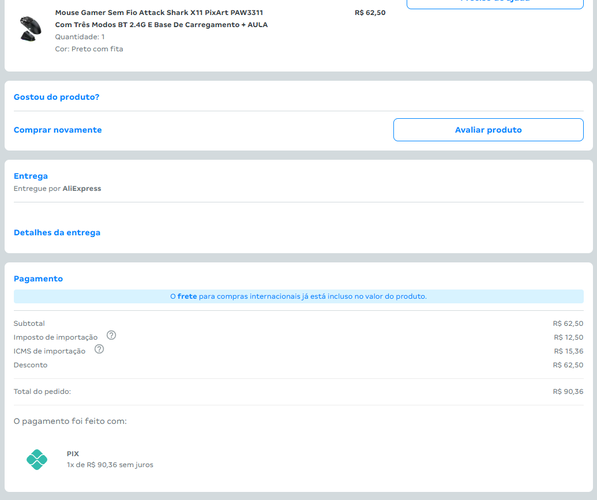
Task: Click the 1x de R$ 90,36 sem juros text
Action: pos(110,465)
